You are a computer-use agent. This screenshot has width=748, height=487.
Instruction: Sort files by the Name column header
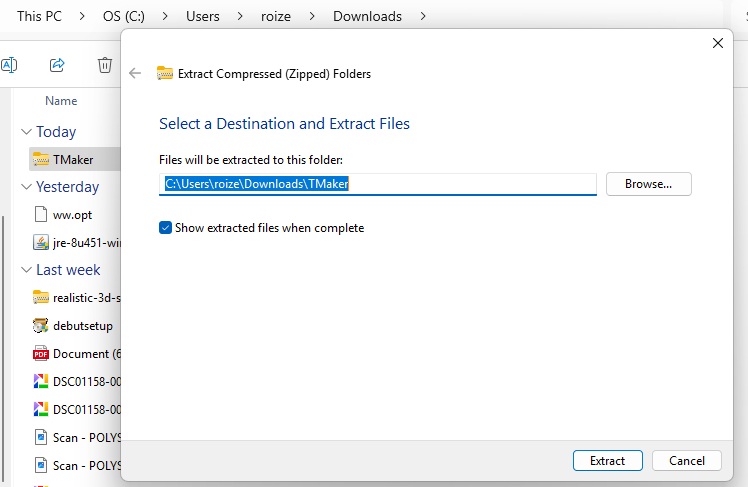(61, 101)
